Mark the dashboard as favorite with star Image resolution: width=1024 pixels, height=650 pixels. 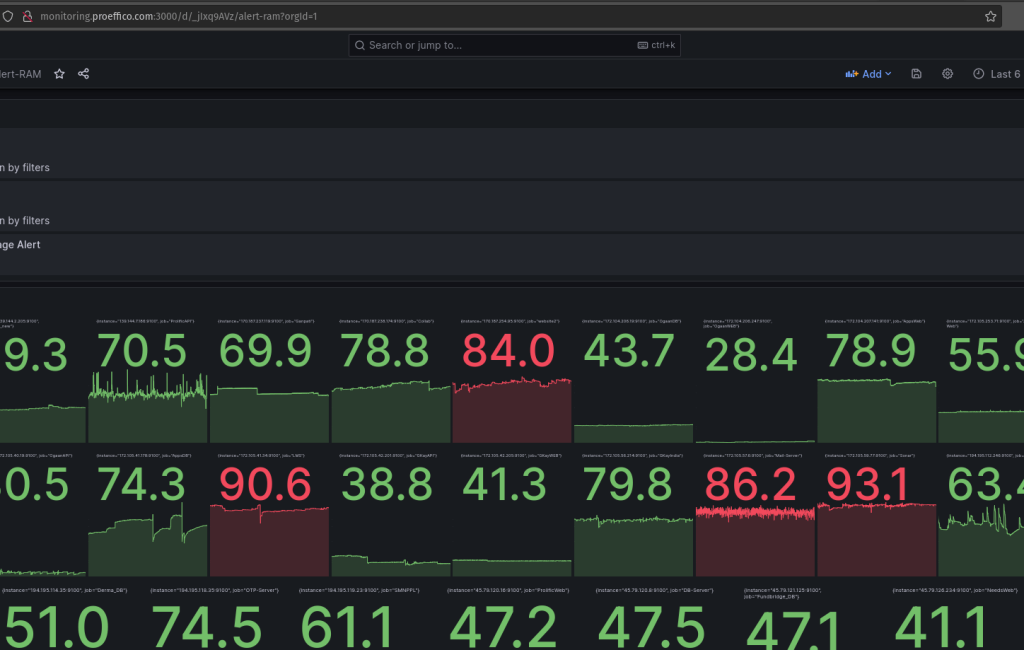click(60, 74)
